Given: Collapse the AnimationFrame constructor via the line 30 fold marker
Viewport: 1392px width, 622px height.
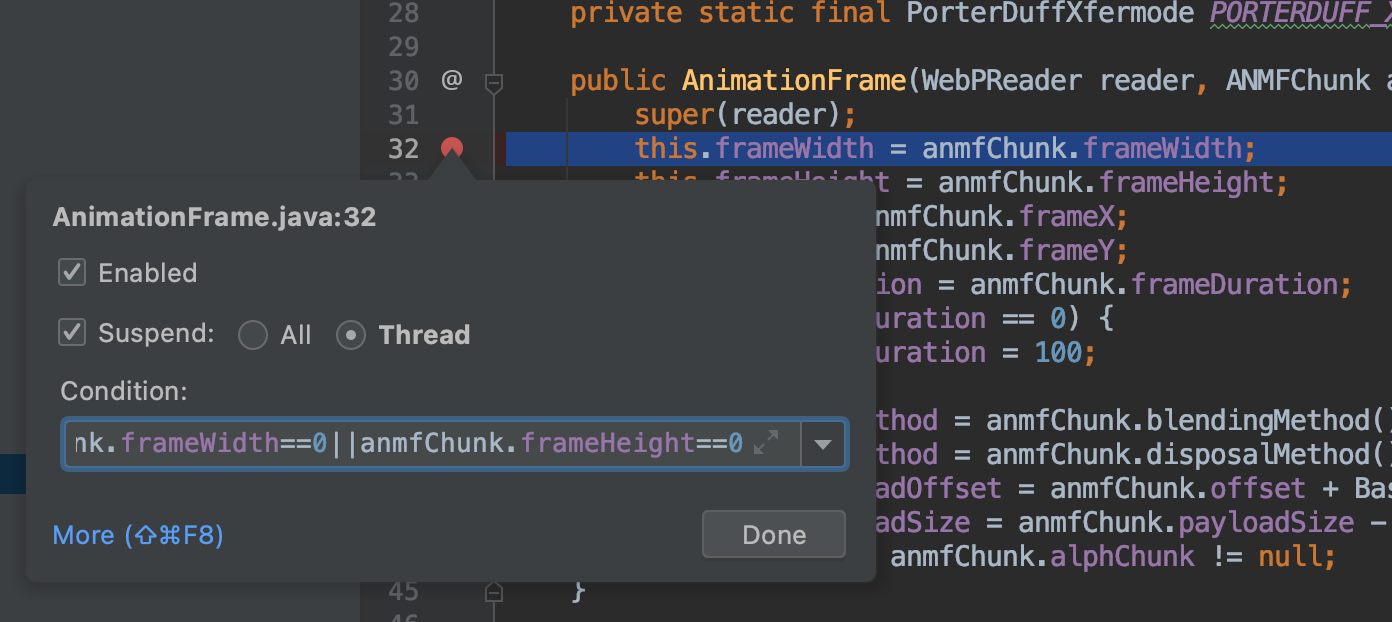Looking at the screenshot, I should tap(493, 82).
